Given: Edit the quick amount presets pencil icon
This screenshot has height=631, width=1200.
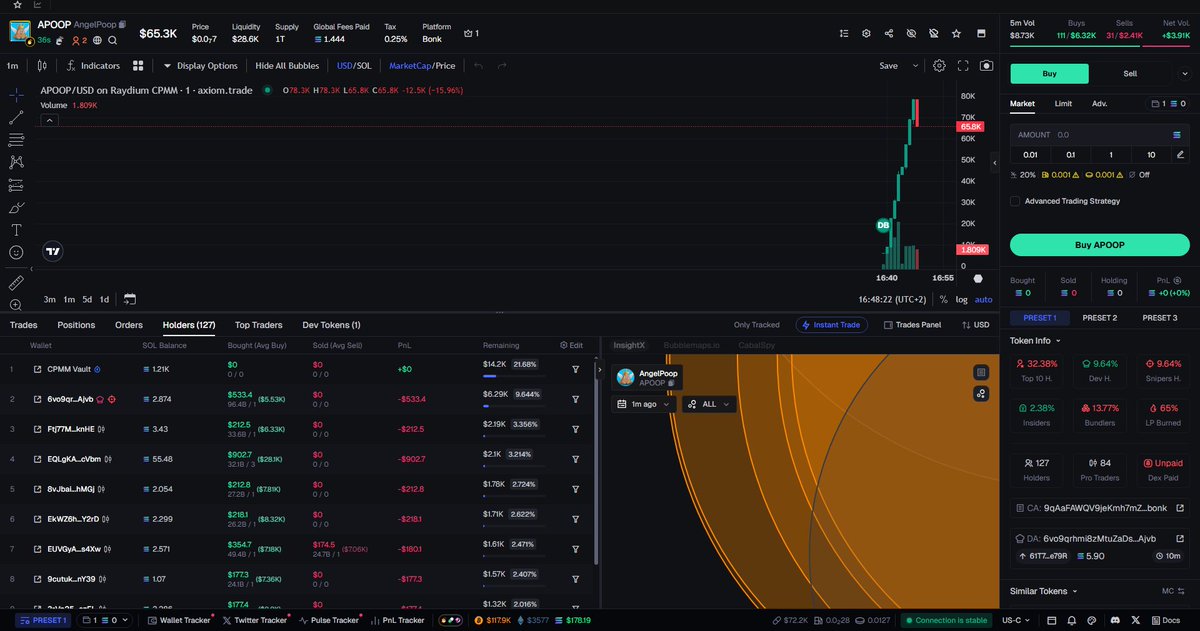Looking at the screenshot, I should 1180,155.
